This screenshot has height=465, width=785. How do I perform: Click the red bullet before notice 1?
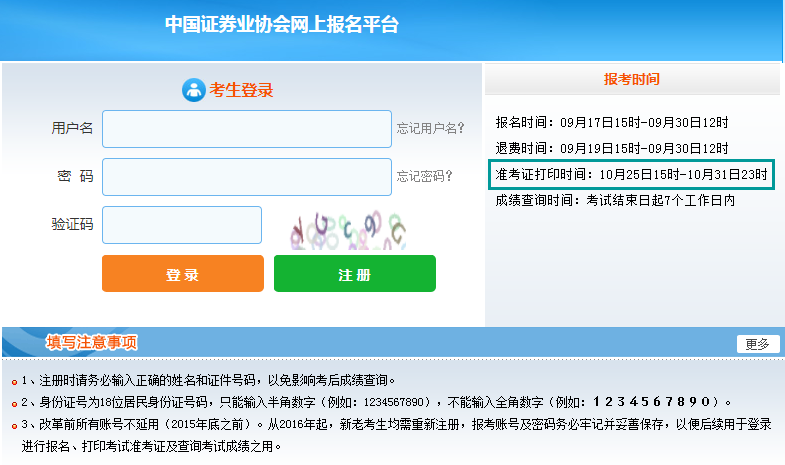coord(13,381)
